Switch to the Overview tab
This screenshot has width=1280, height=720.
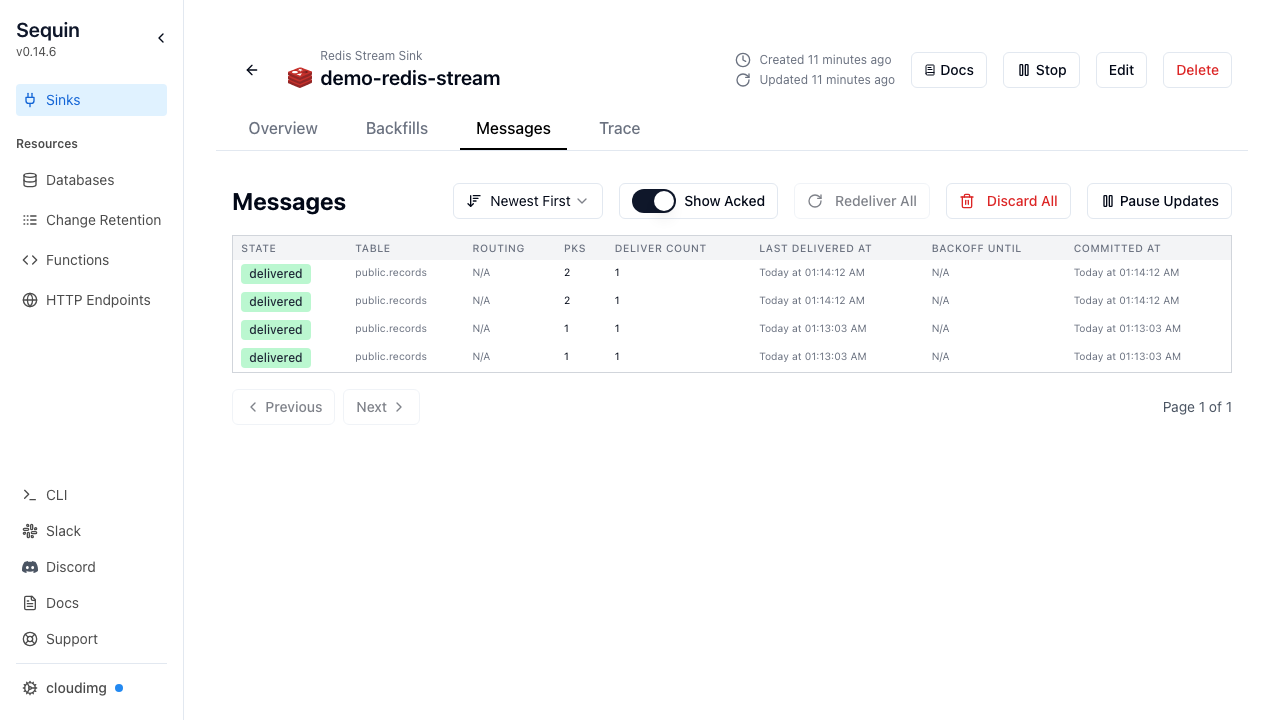click(283, 128)
